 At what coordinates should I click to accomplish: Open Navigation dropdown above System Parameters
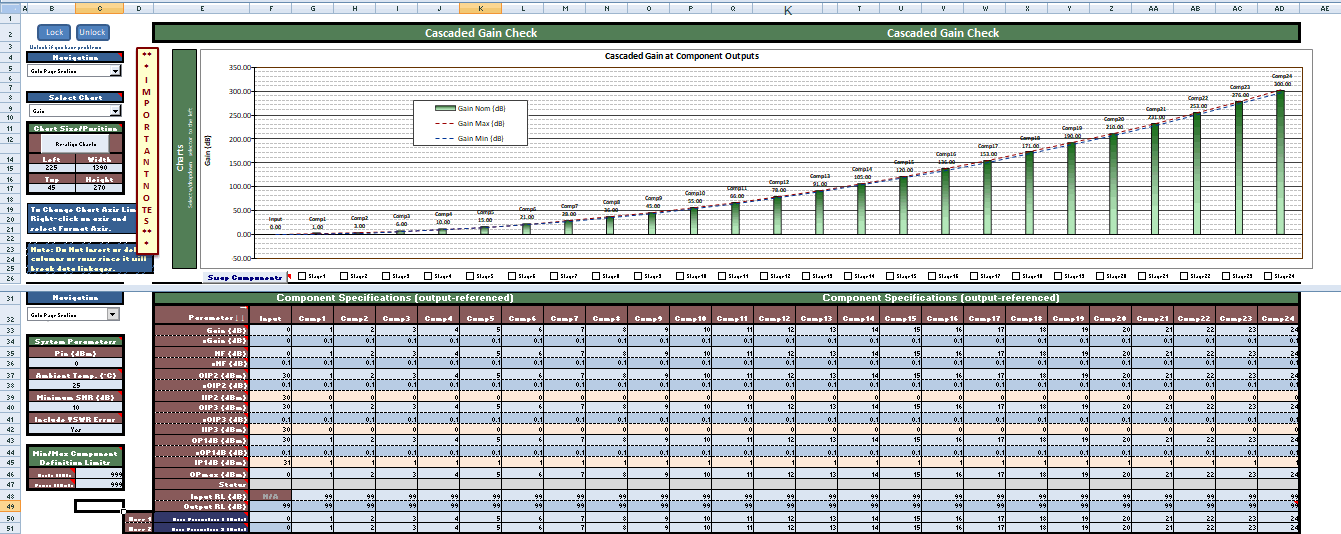coord(112,314)
